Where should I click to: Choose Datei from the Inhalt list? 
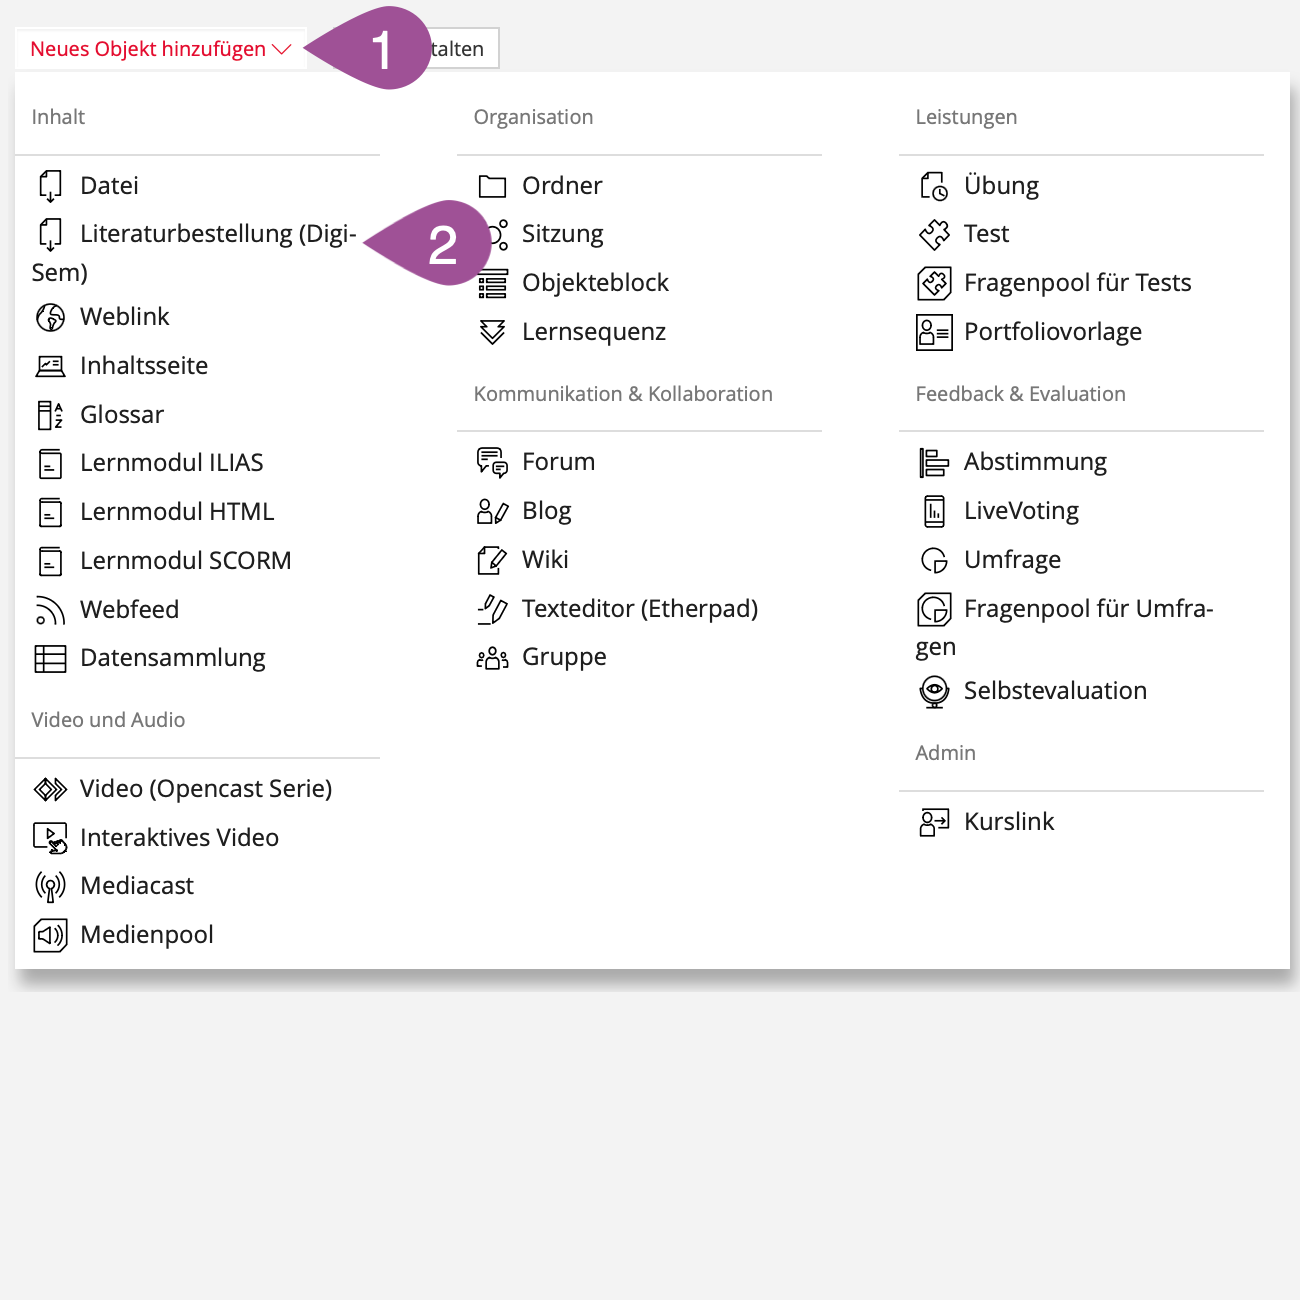click(109, 186)
